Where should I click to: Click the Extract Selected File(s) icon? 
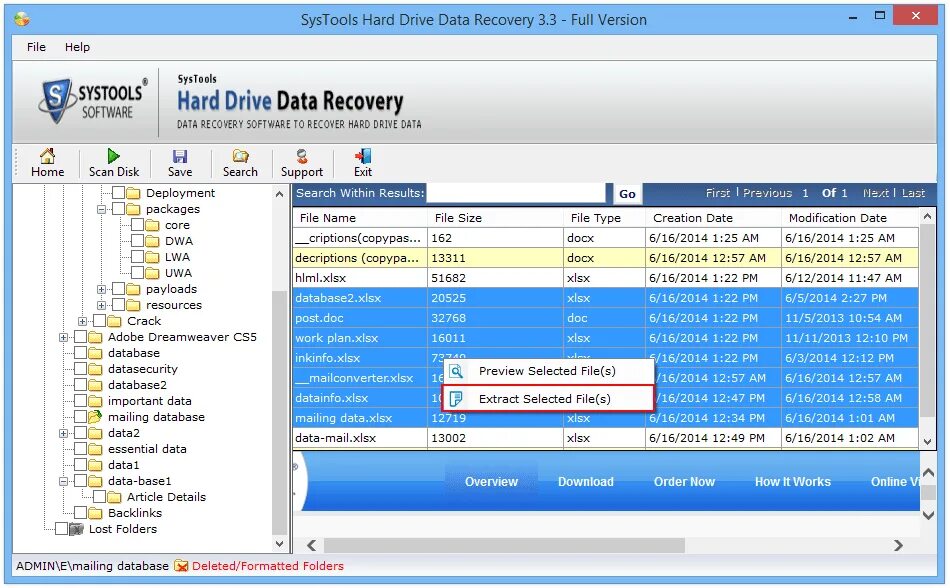pyautogui.click(x=456, y=398)
